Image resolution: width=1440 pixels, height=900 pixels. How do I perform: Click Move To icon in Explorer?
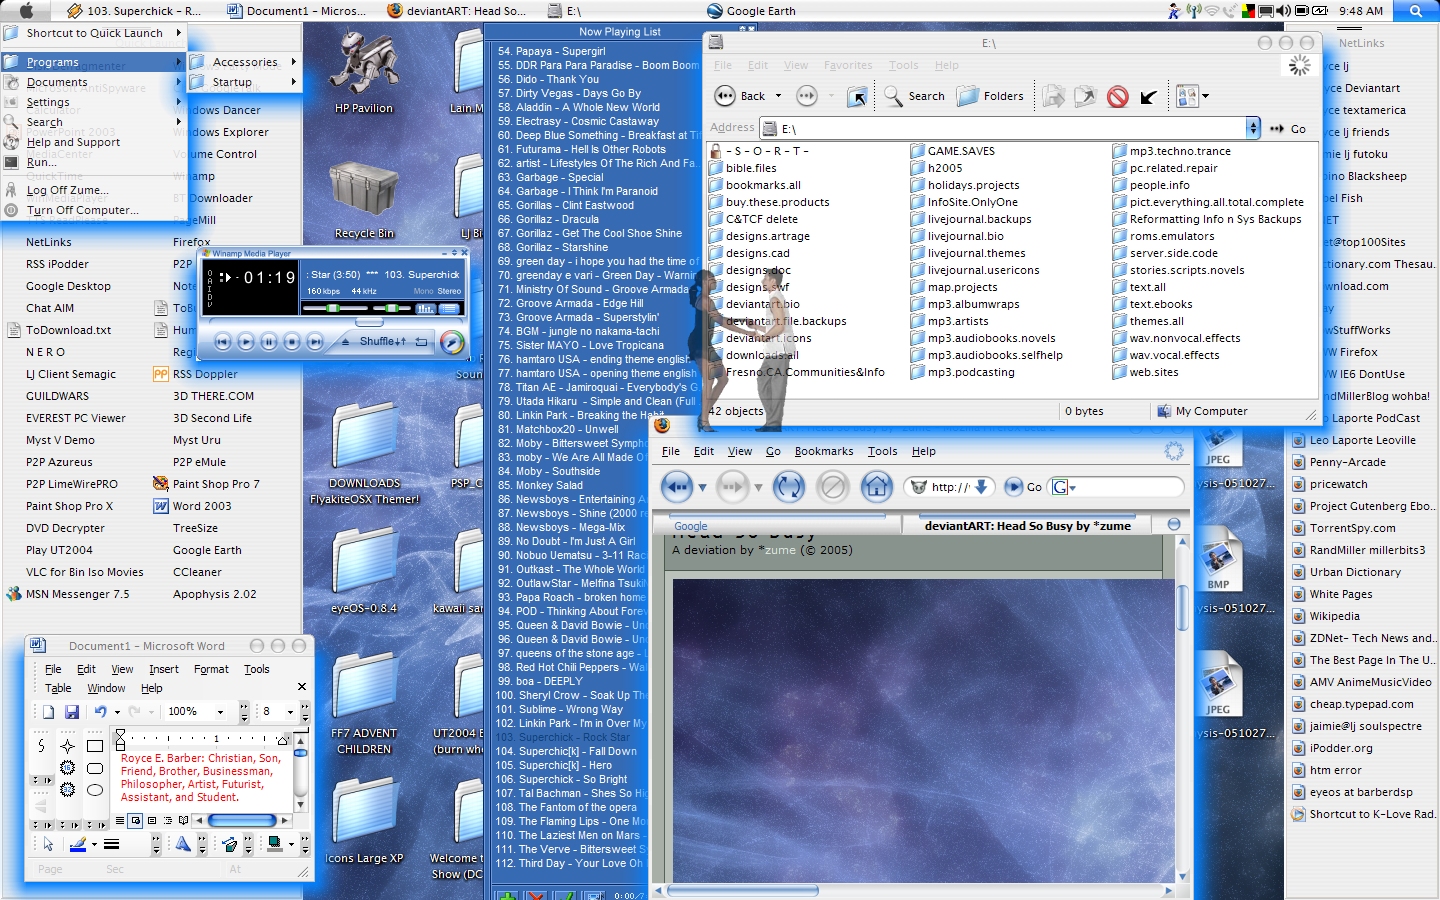coord(1053,96)
